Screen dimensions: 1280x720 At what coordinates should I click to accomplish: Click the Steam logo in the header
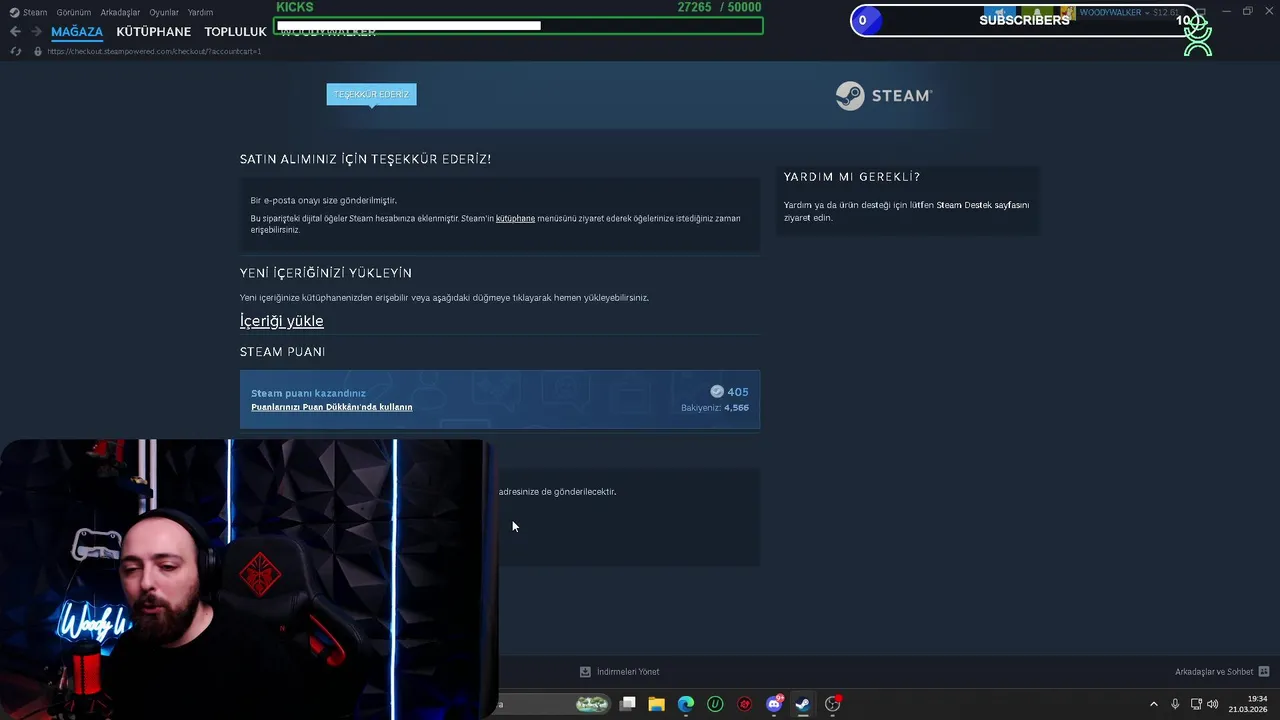[x=884, y=95]
